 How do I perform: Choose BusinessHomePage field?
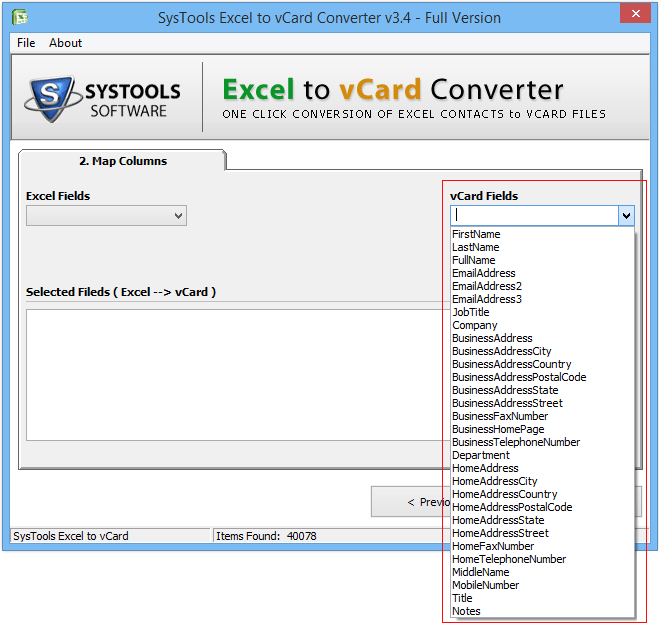542,430
